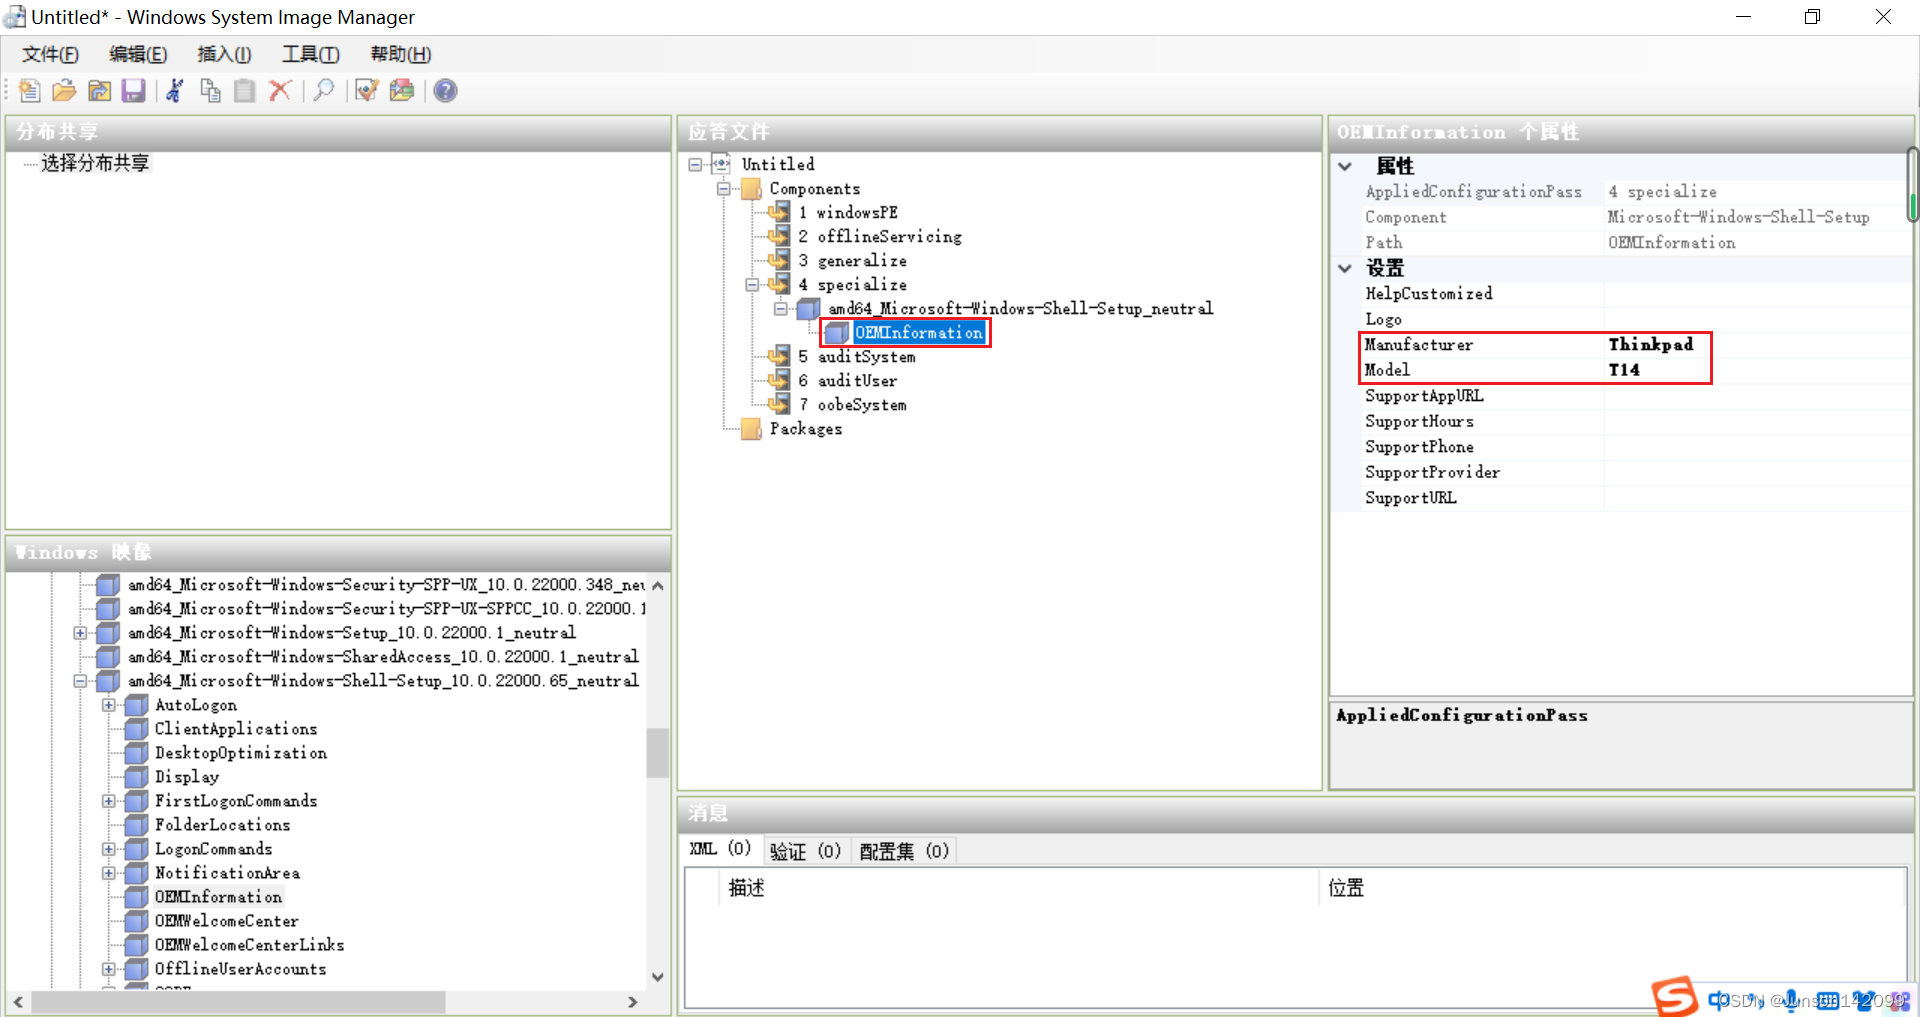Click the Create Configuration Set icon
Image resolution: width=1920 pixels, height=1017 pixels.
point(402,91)
